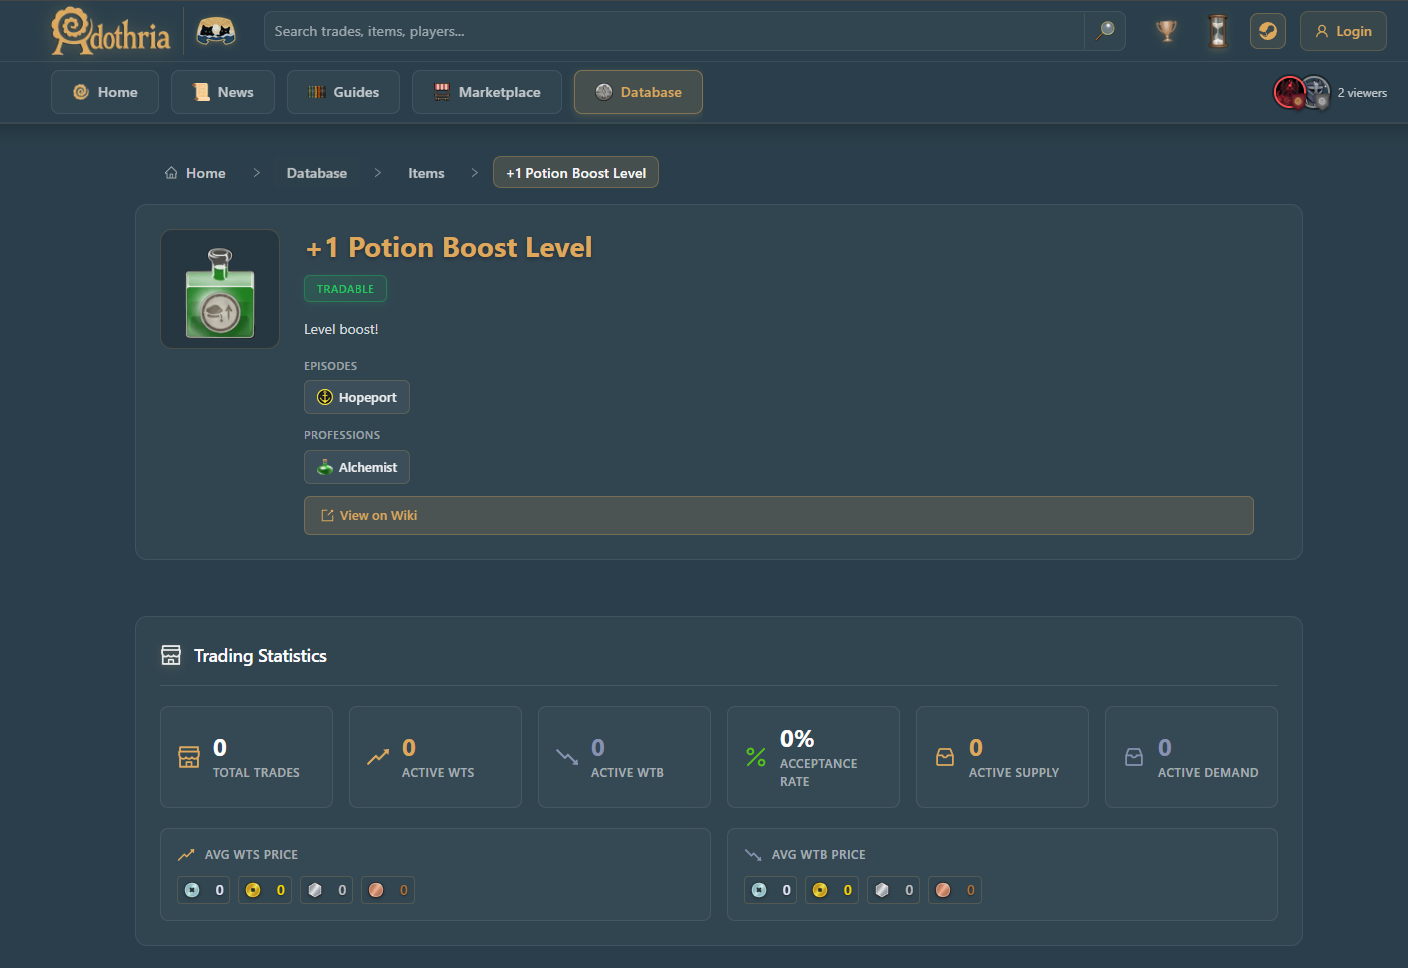Viewport: 1408px width, 968px height.
Task: Open the Hopeport episode tag
Action: pyautogui.click(x=357, y=397)
